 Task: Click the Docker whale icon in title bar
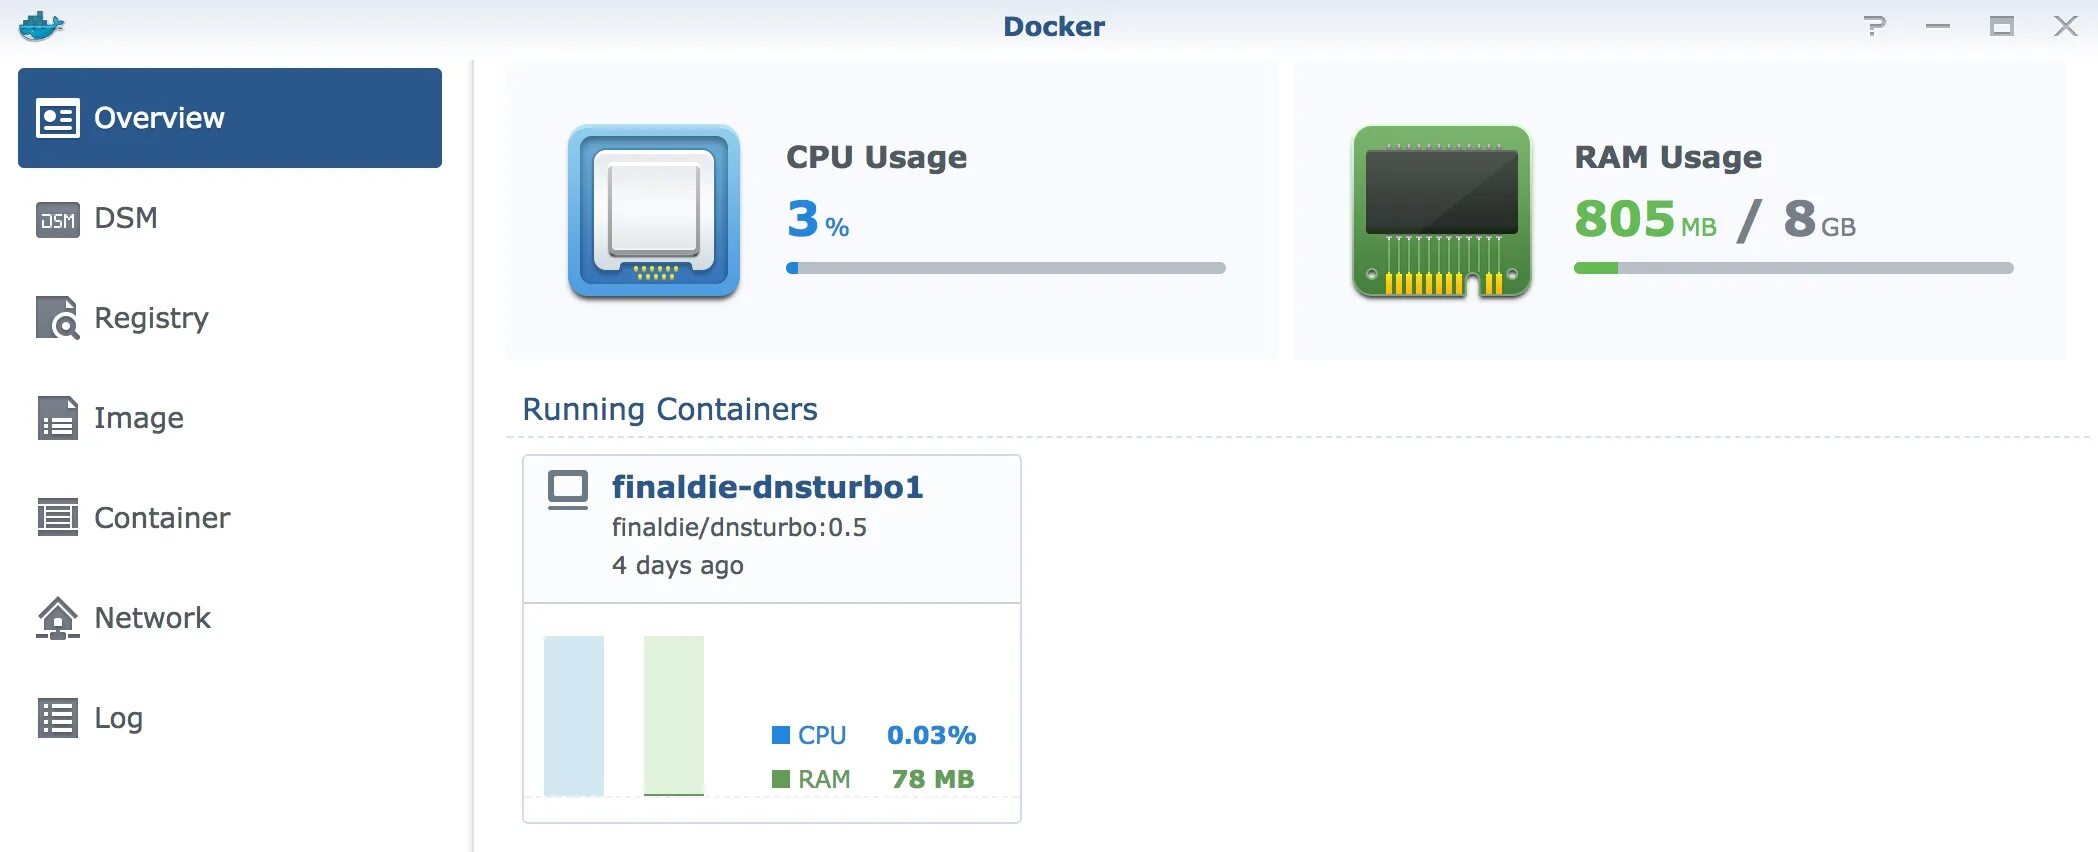(x=41, y=26)
